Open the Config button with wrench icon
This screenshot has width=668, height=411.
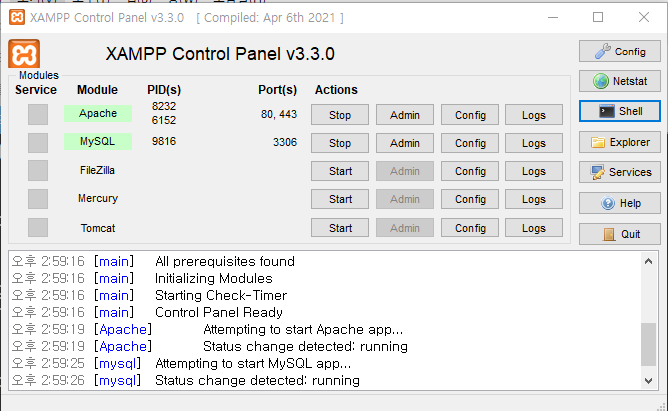(x=619, y=52)
